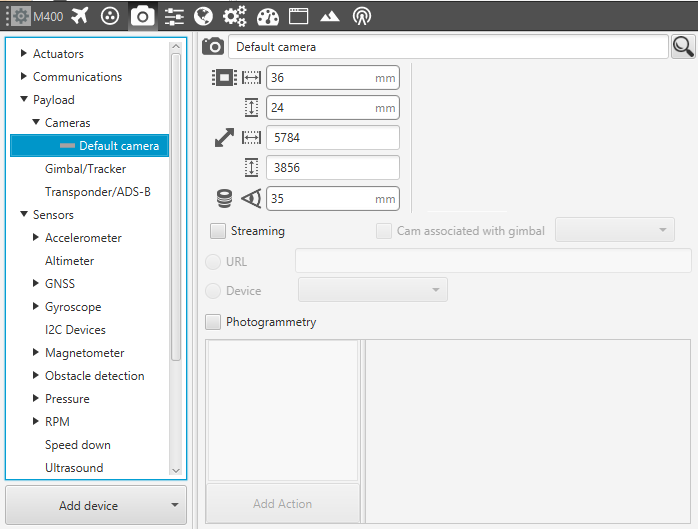Image resolution: width=698 pixels, height=529 pixels.
Task: Open the globe navigation tab icon
Action: 203,16
